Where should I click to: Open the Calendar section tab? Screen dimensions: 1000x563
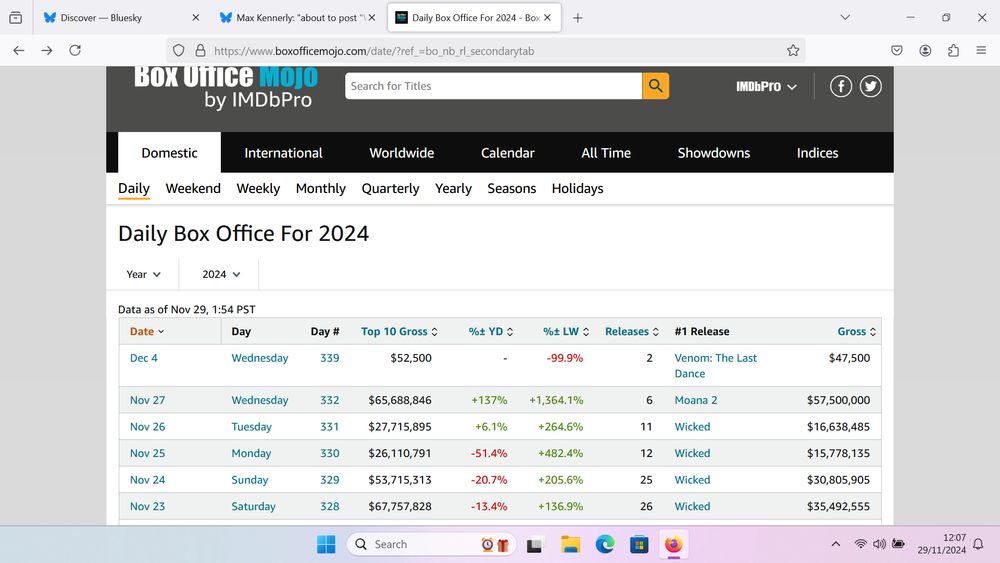tap(508, 153)
